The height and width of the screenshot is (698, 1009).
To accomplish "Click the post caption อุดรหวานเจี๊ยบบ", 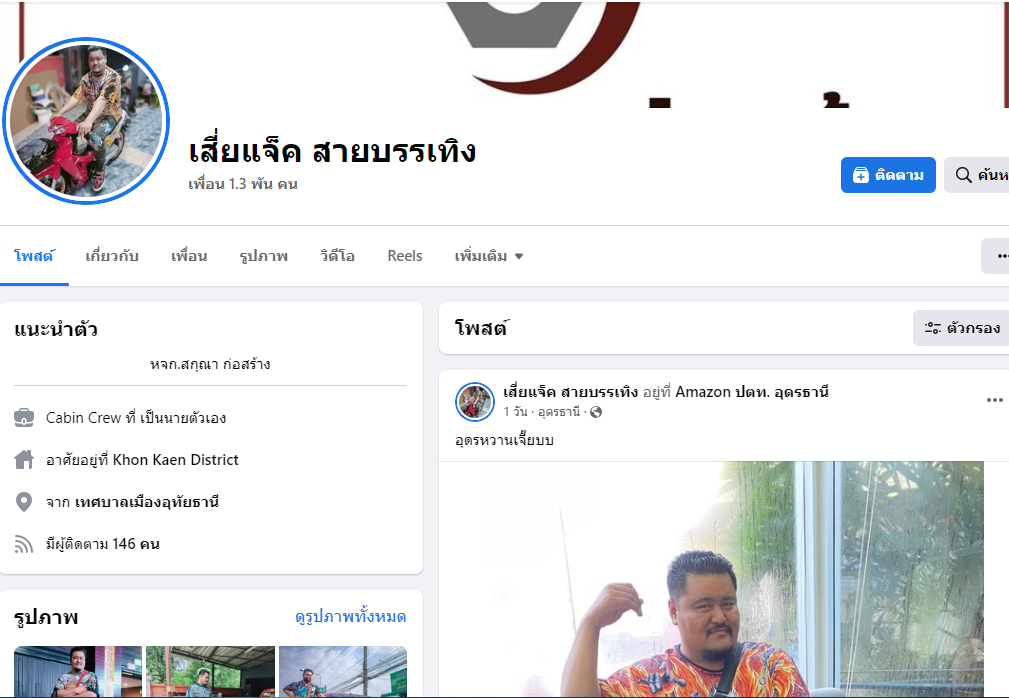I will [504, 441].
